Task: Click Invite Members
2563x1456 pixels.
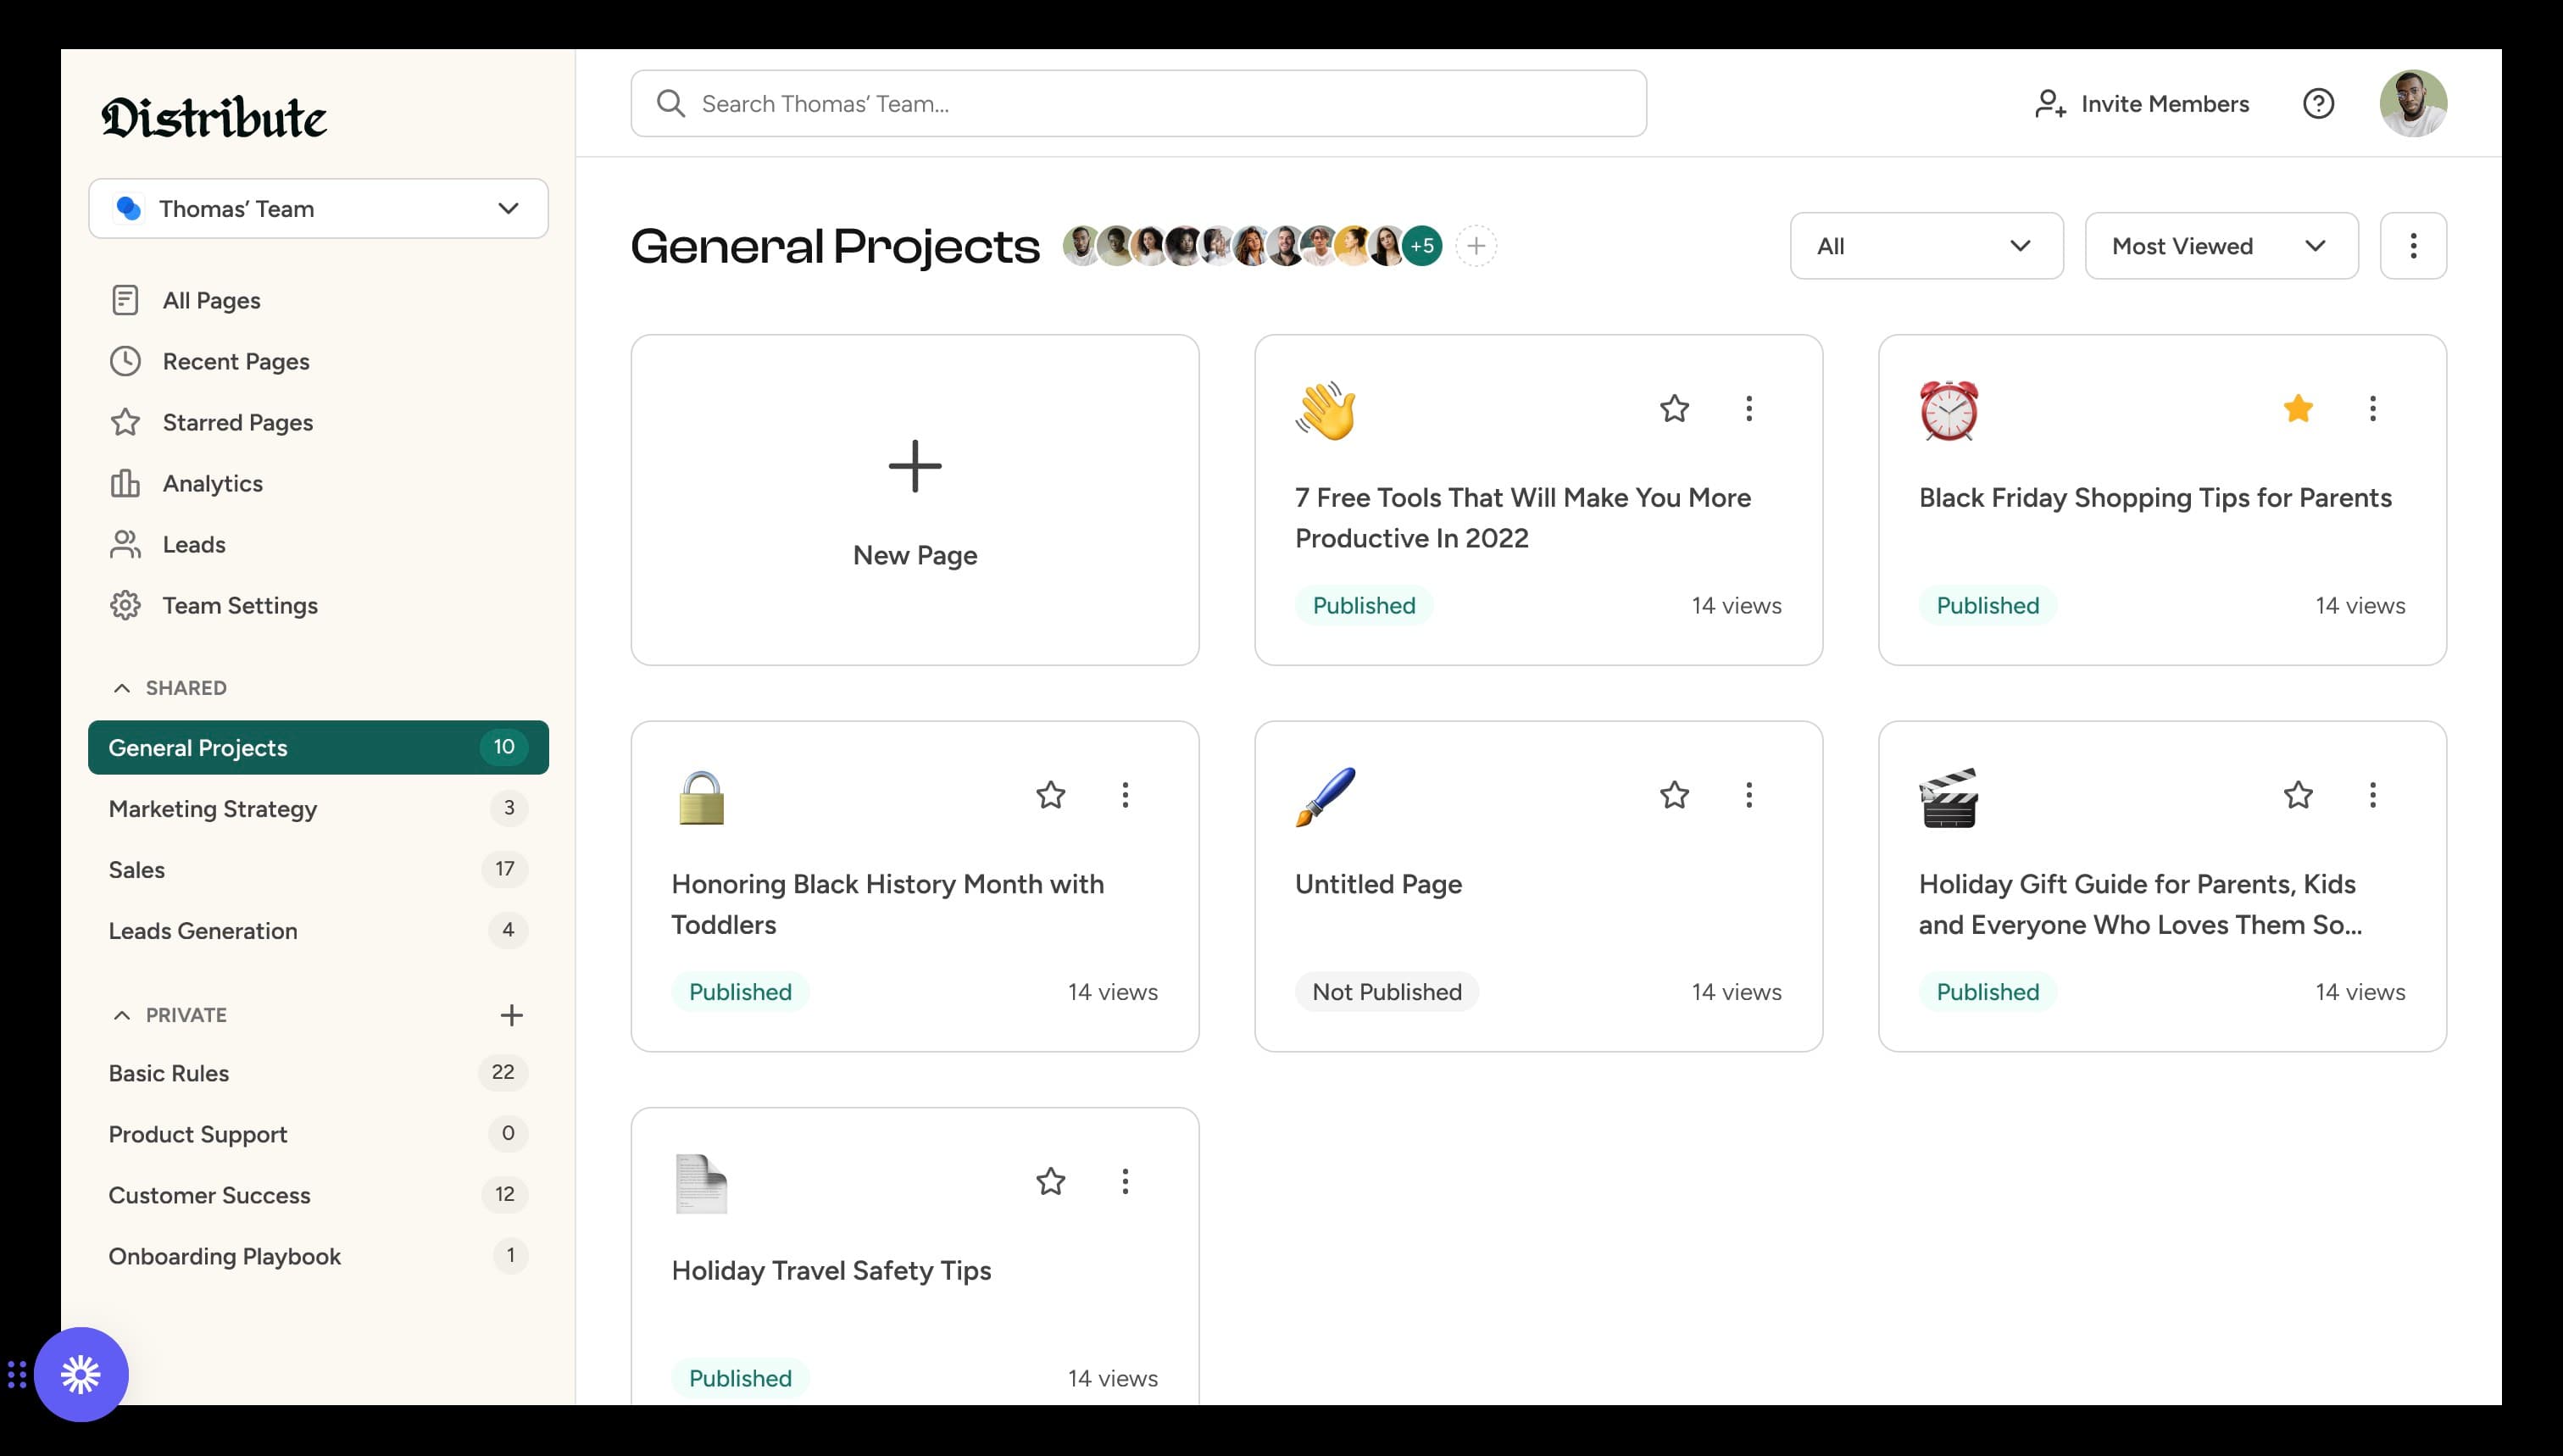Action: click(2141, 103)
